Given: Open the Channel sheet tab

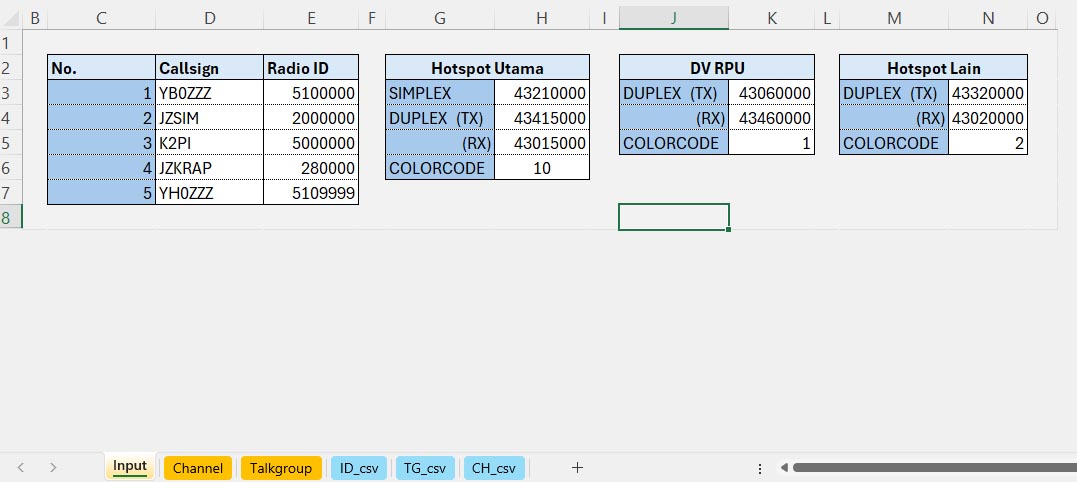Looking at the screenshot, I should pos(198,468).
